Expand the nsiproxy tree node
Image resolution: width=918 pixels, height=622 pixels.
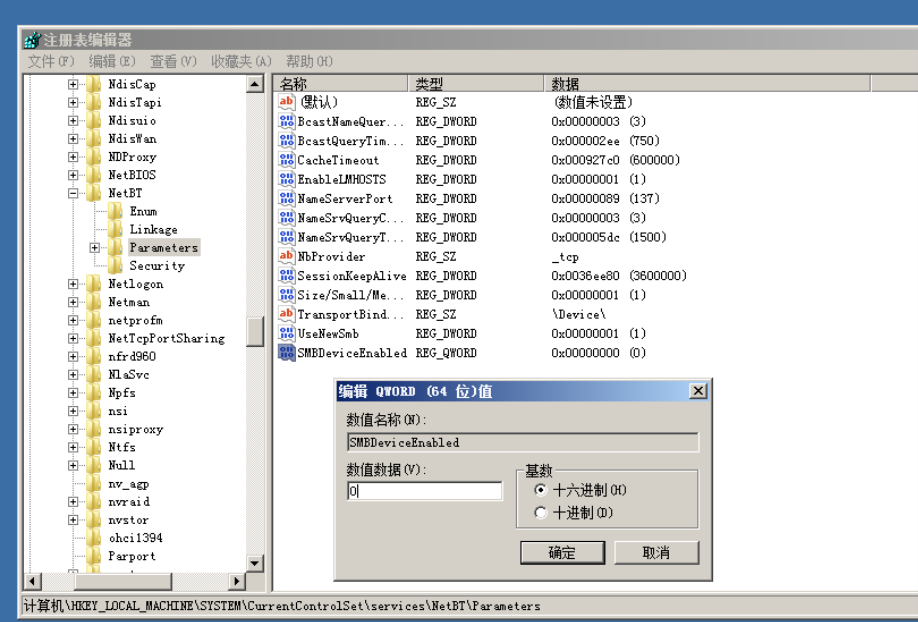(73, 429)
